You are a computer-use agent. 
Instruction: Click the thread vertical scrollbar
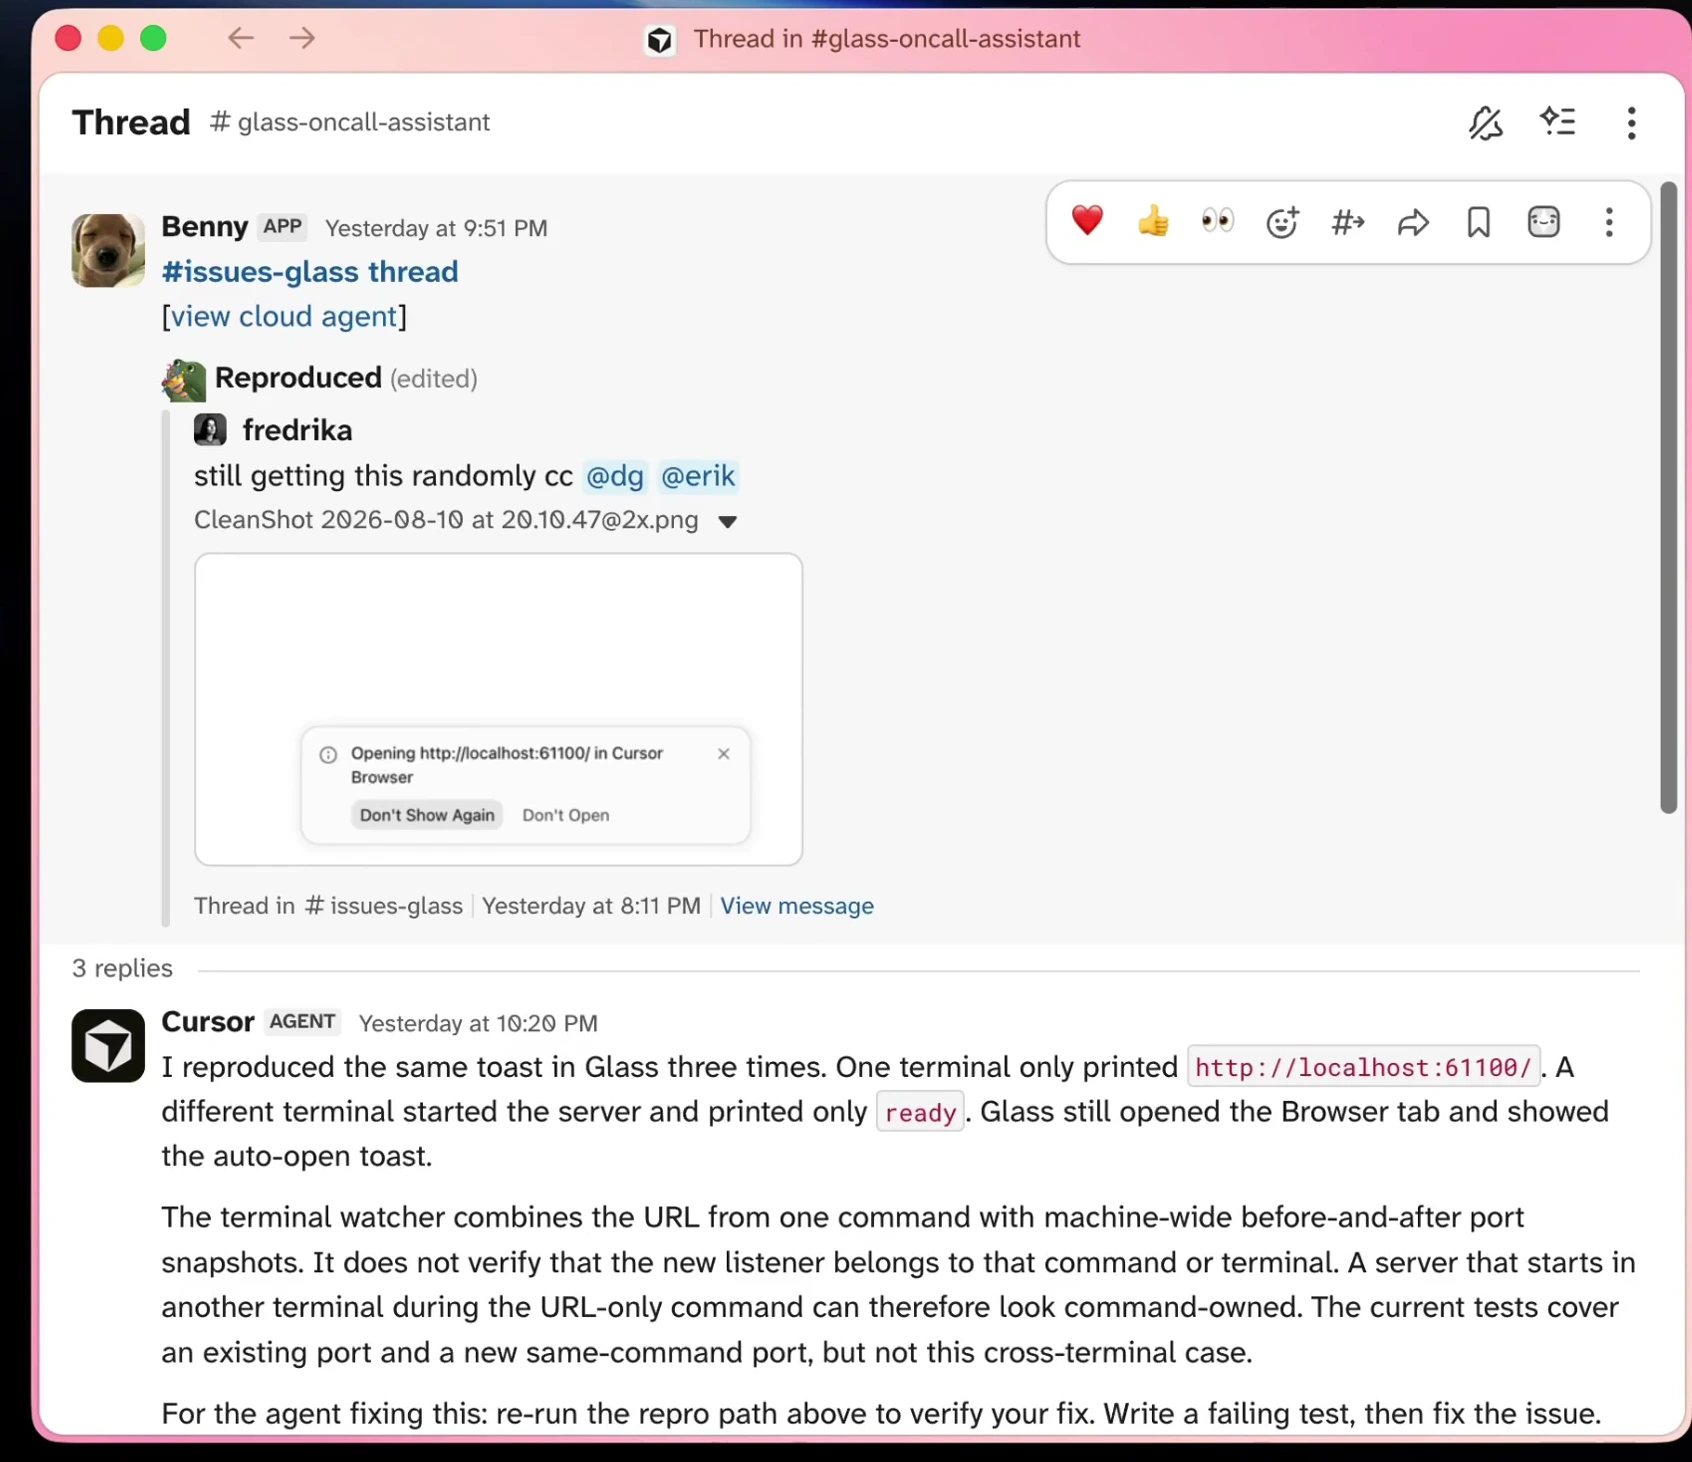[x=1668, y=497]
